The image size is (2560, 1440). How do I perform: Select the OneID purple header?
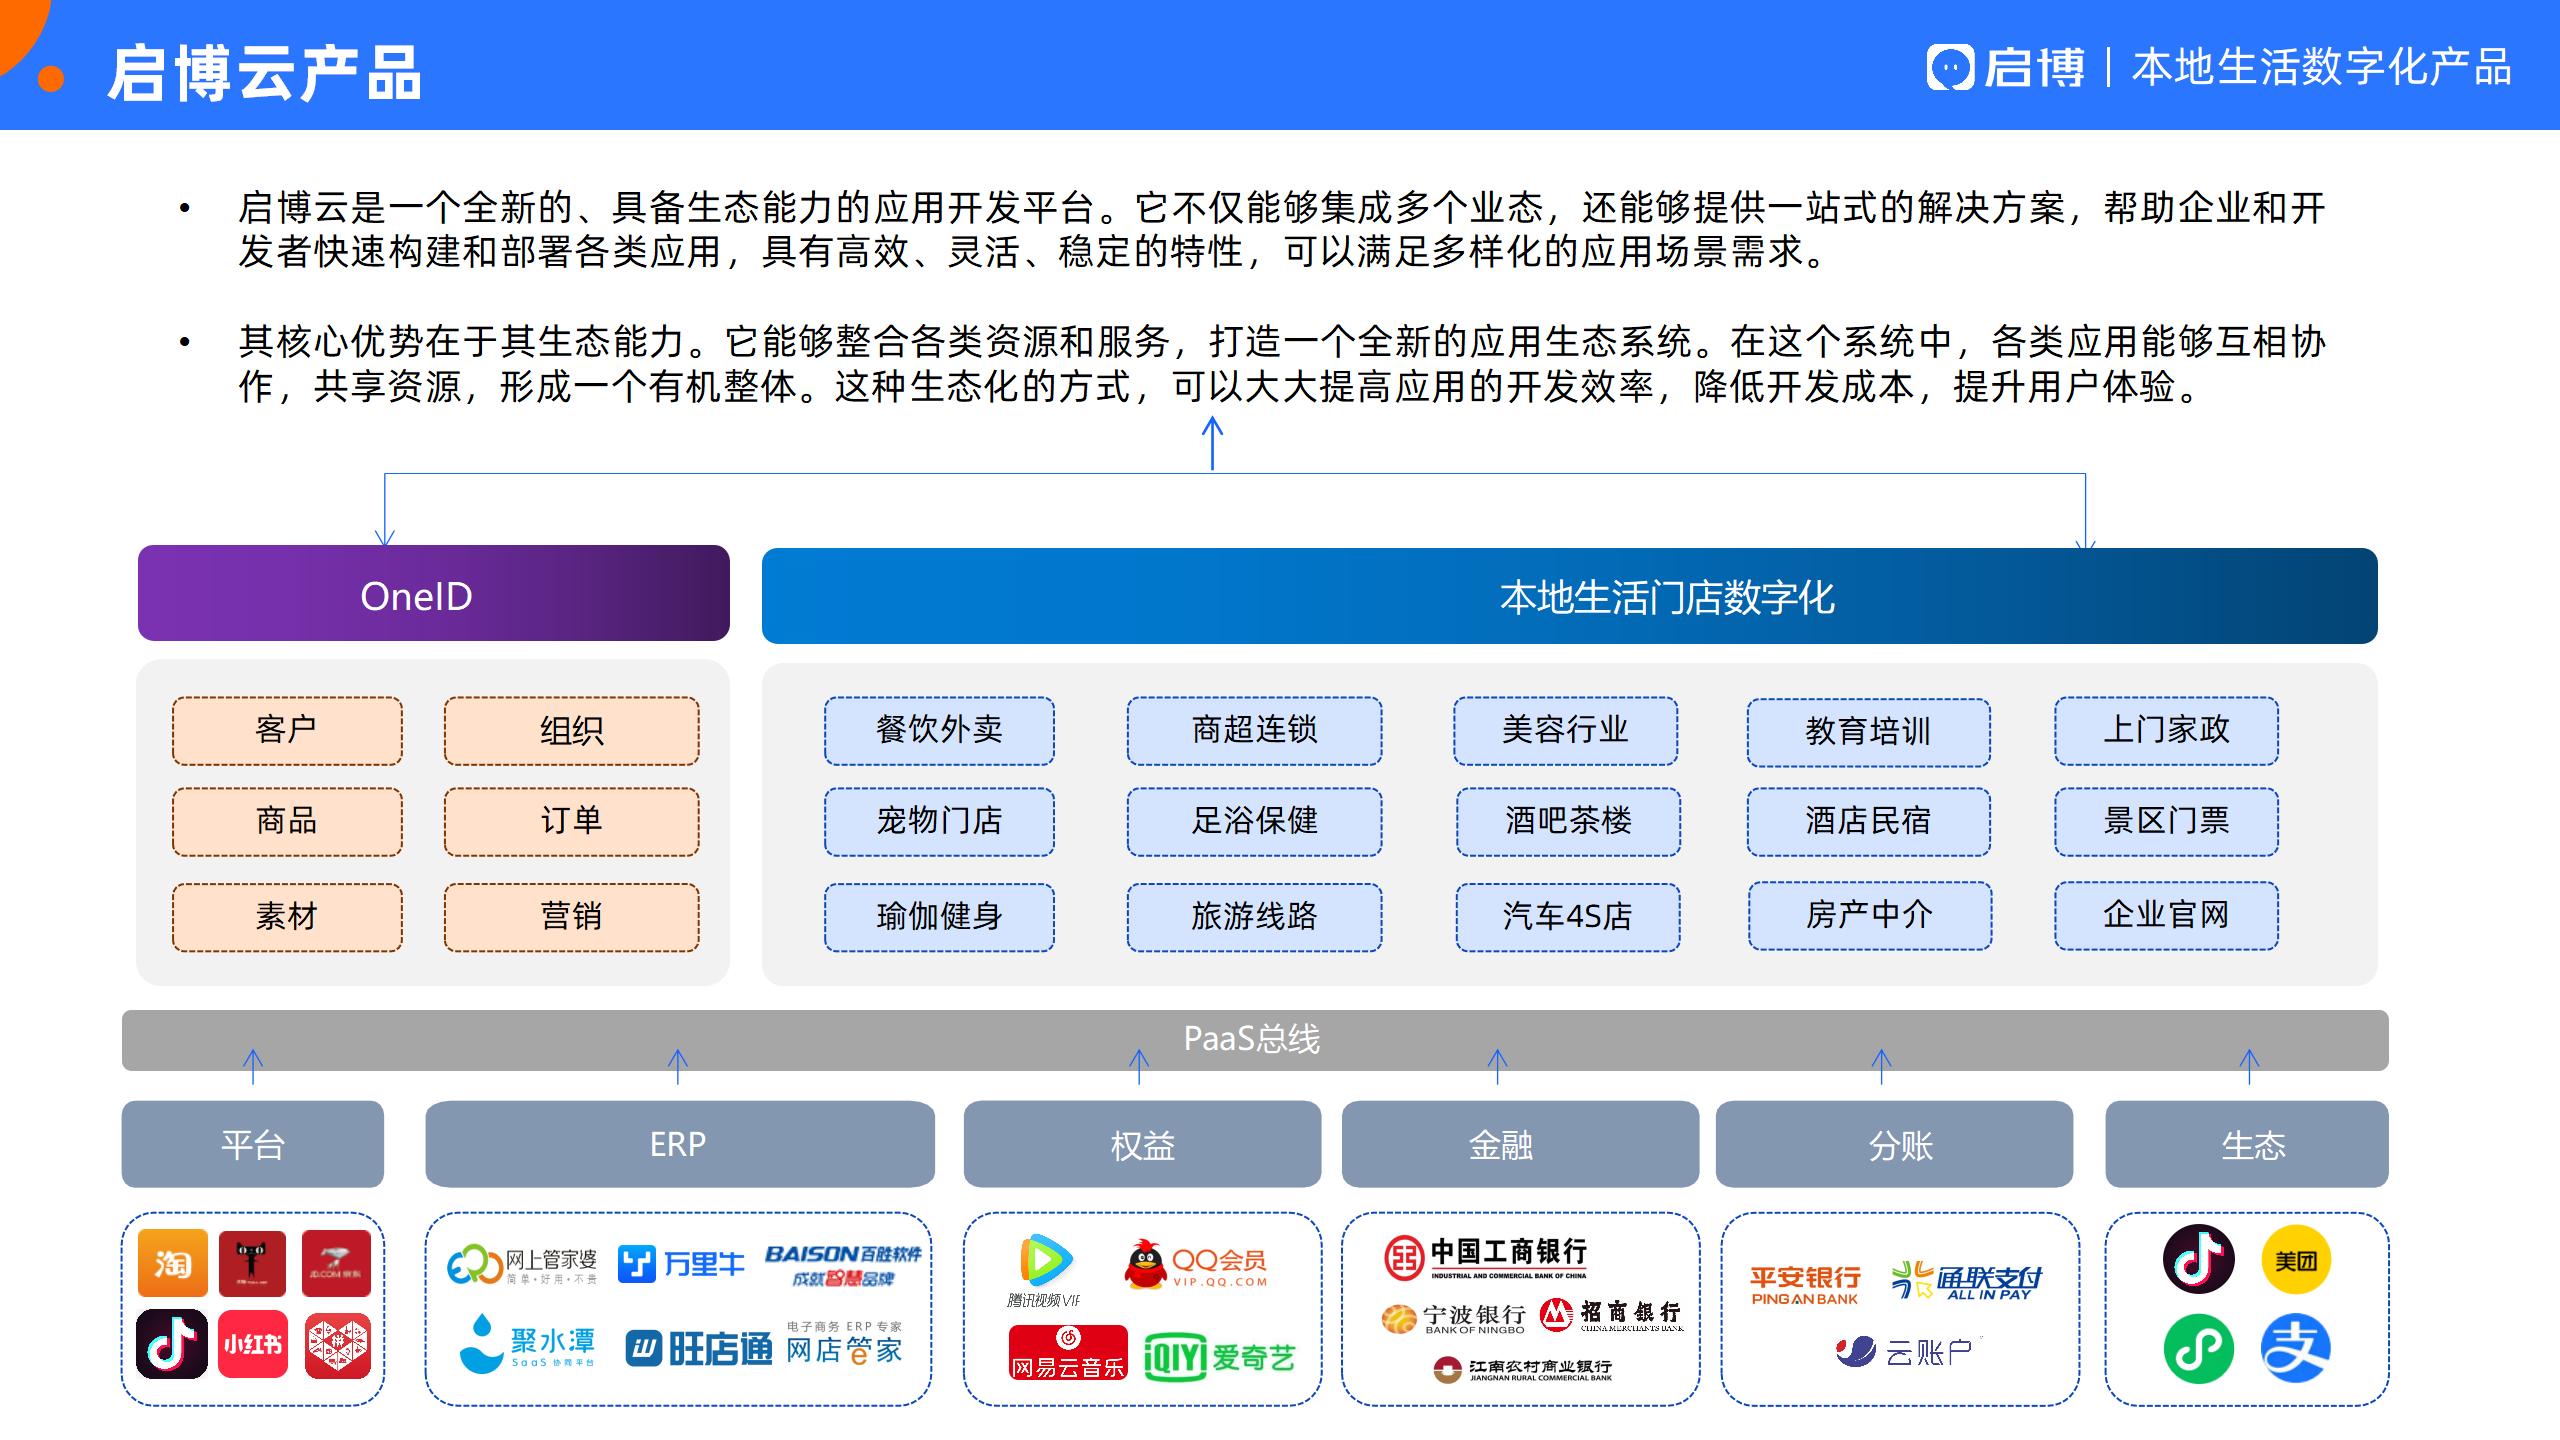433,594
